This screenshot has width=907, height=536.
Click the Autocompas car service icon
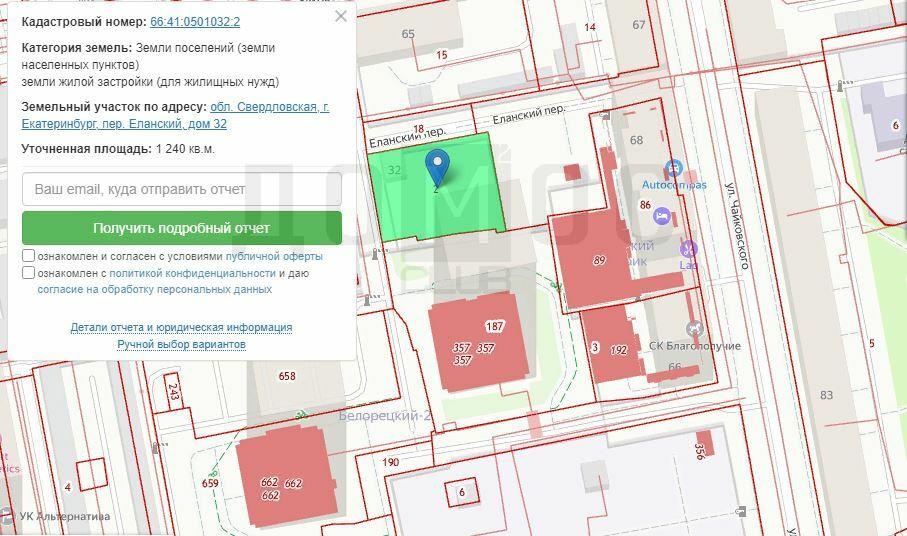[673, 168]
